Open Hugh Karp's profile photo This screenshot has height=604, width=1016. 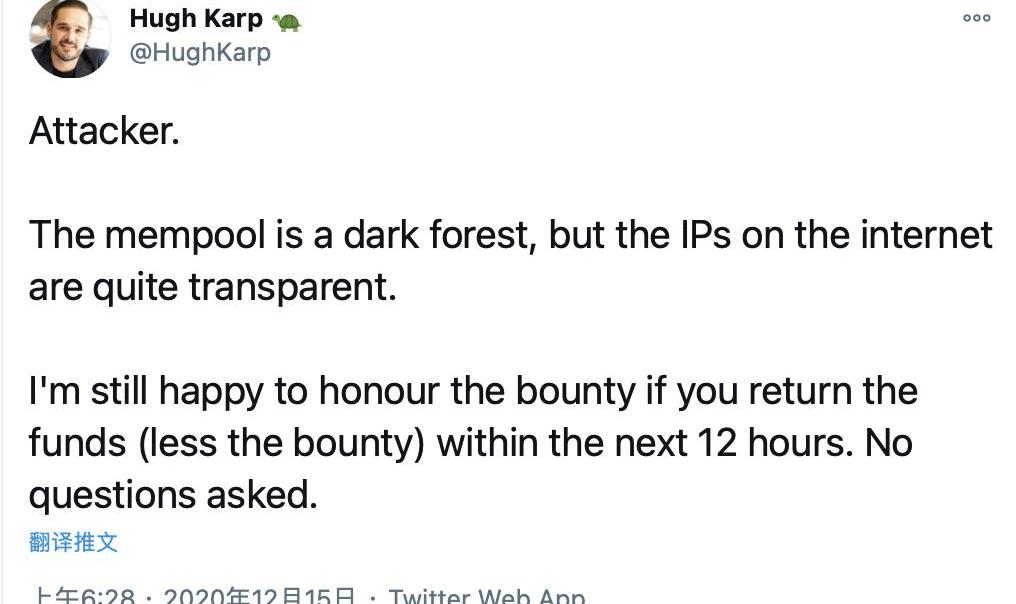click(69, 38)
